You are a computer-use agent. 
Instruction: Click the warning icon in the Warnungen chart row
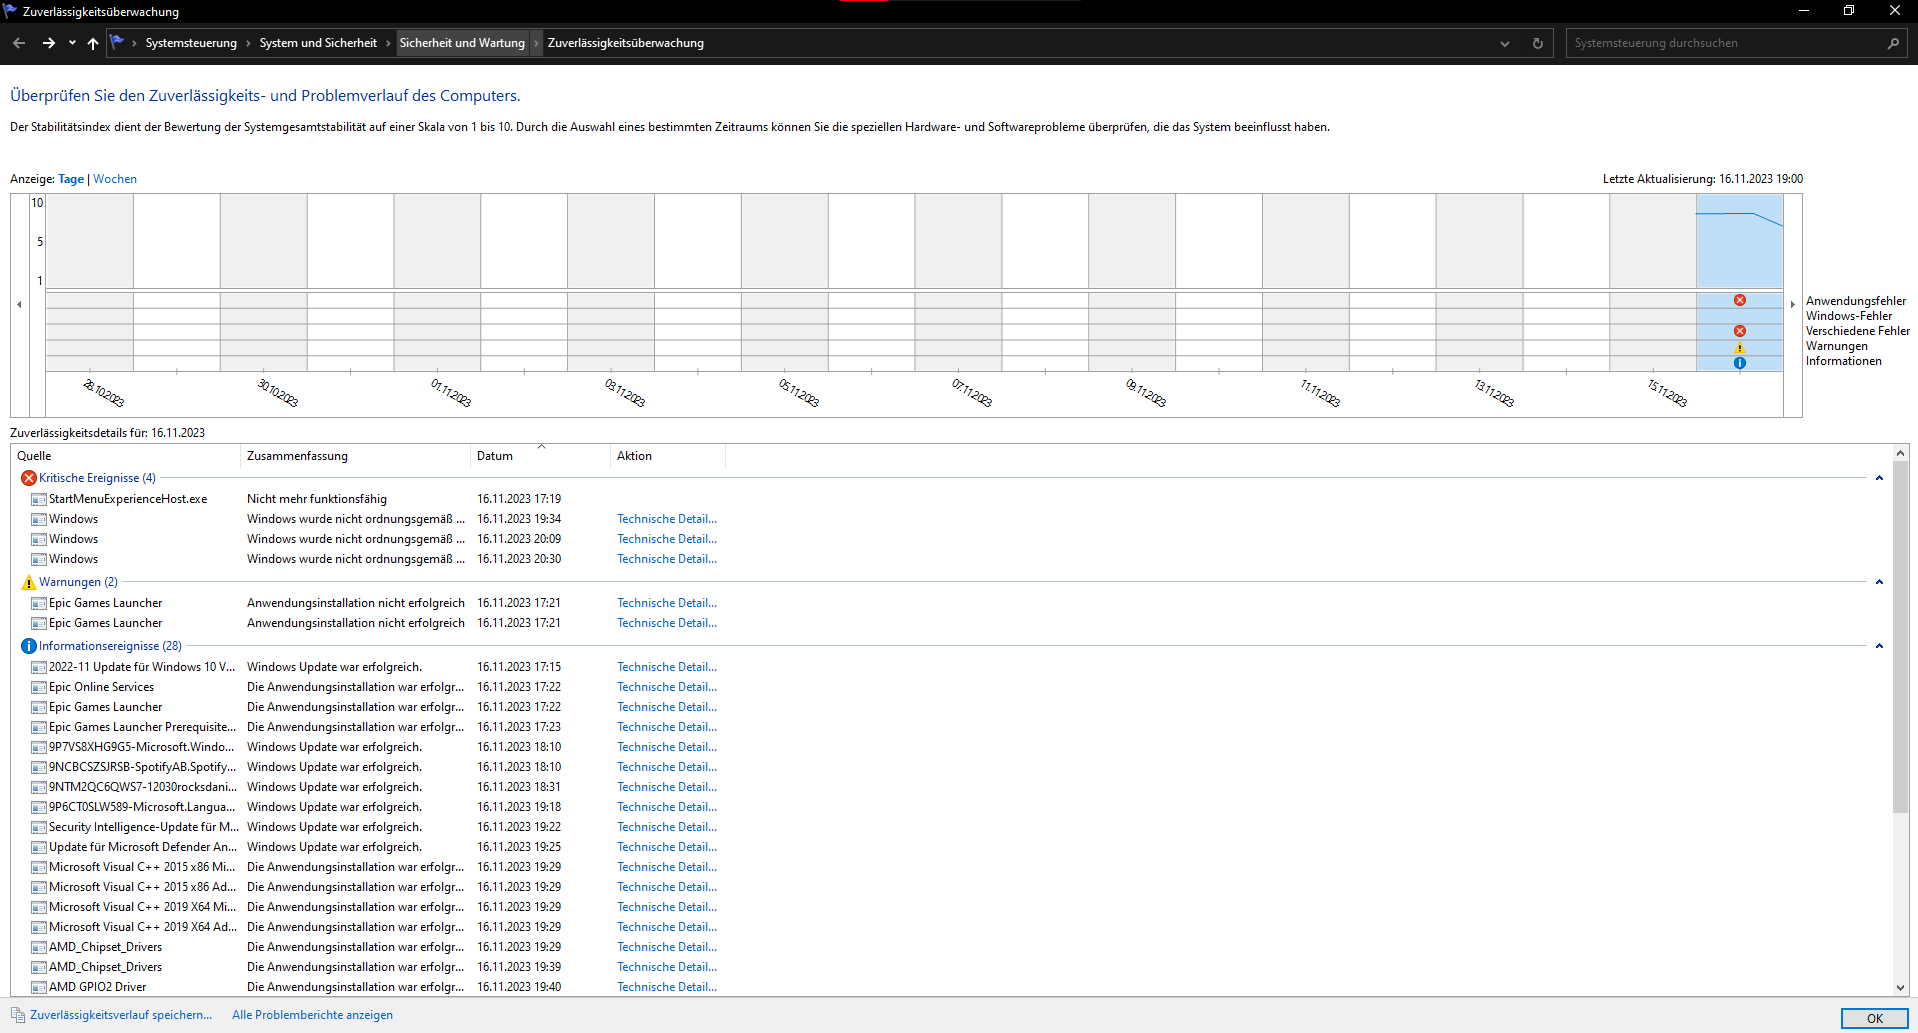pyautogui.click(x=1740, y=347)
